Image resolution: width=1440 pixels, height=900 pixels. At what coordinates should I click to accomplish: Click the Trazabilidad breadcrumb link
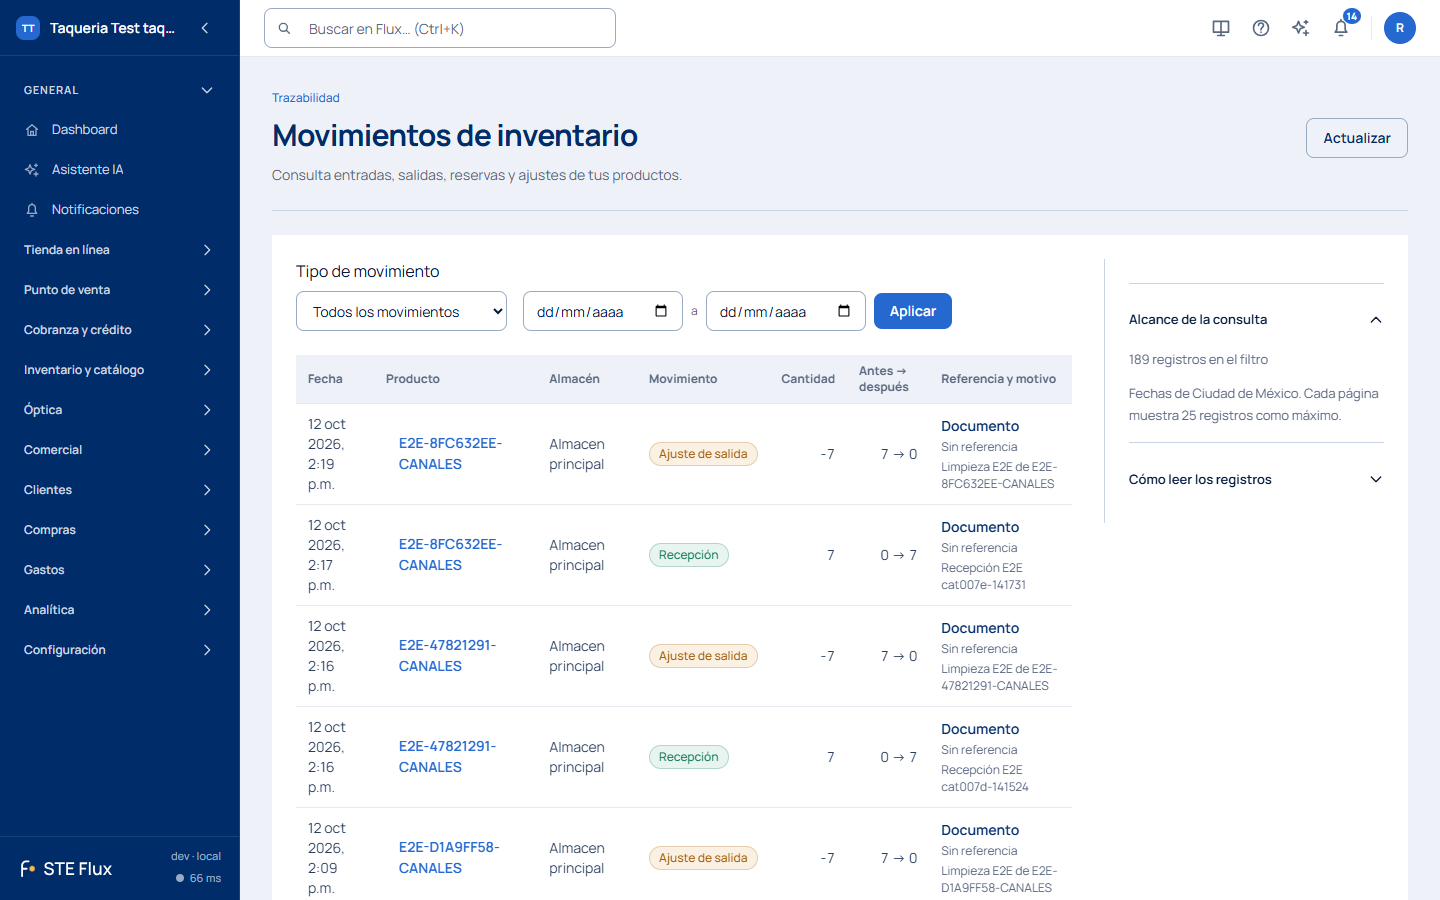306,98
